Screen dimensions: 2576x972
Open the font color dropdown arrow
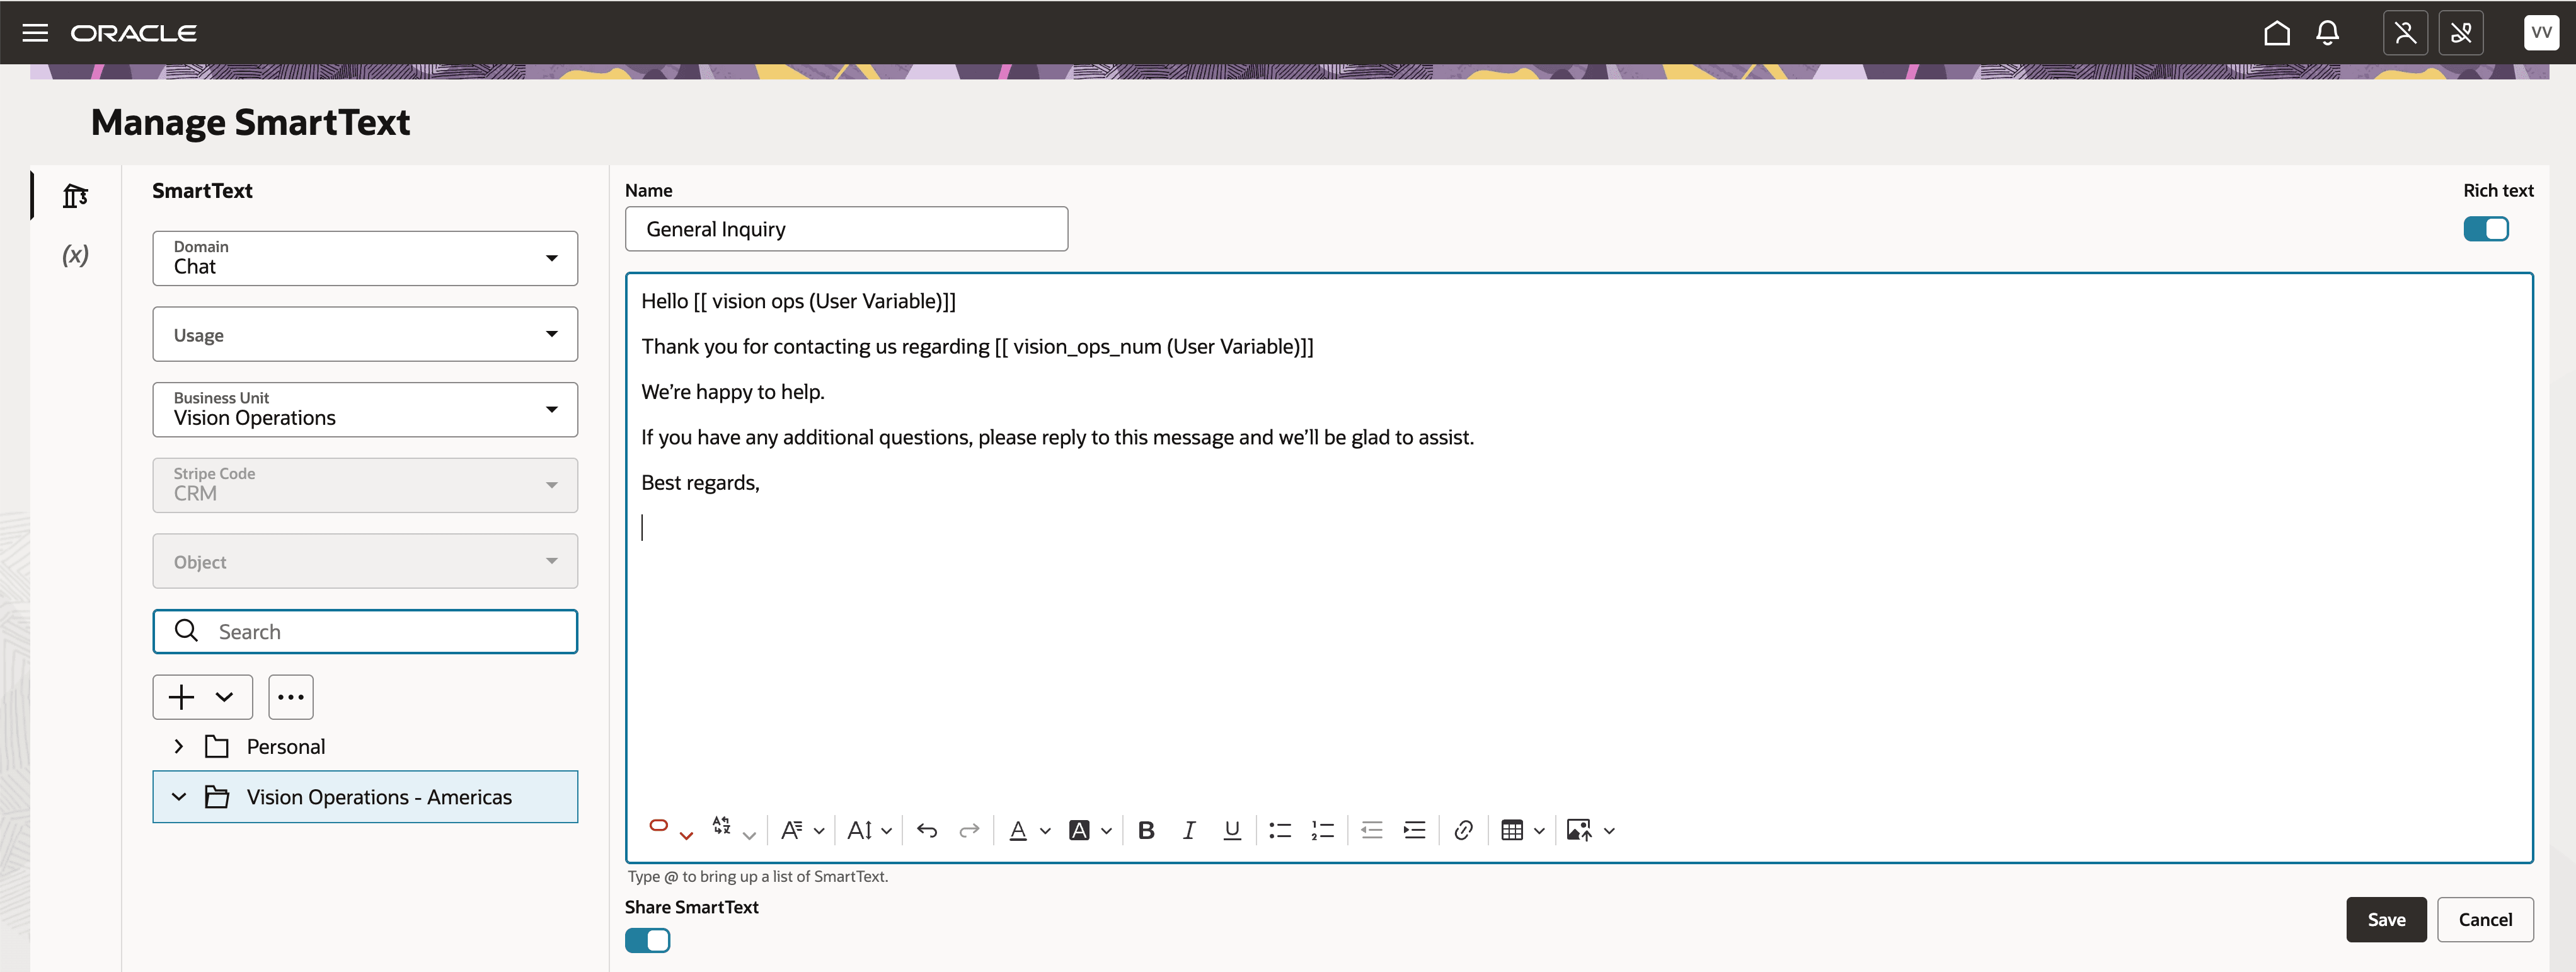[x=1045, y=831]
